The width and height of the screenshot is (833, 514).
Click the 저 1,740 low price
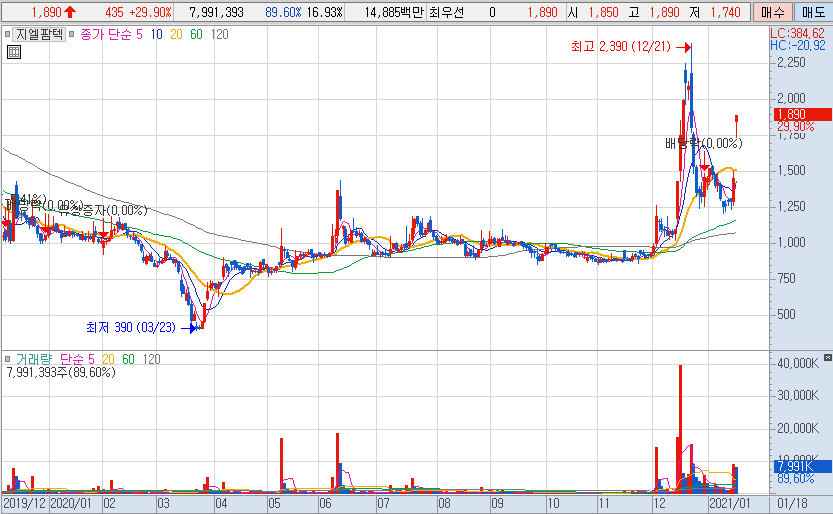coord(715,12)
